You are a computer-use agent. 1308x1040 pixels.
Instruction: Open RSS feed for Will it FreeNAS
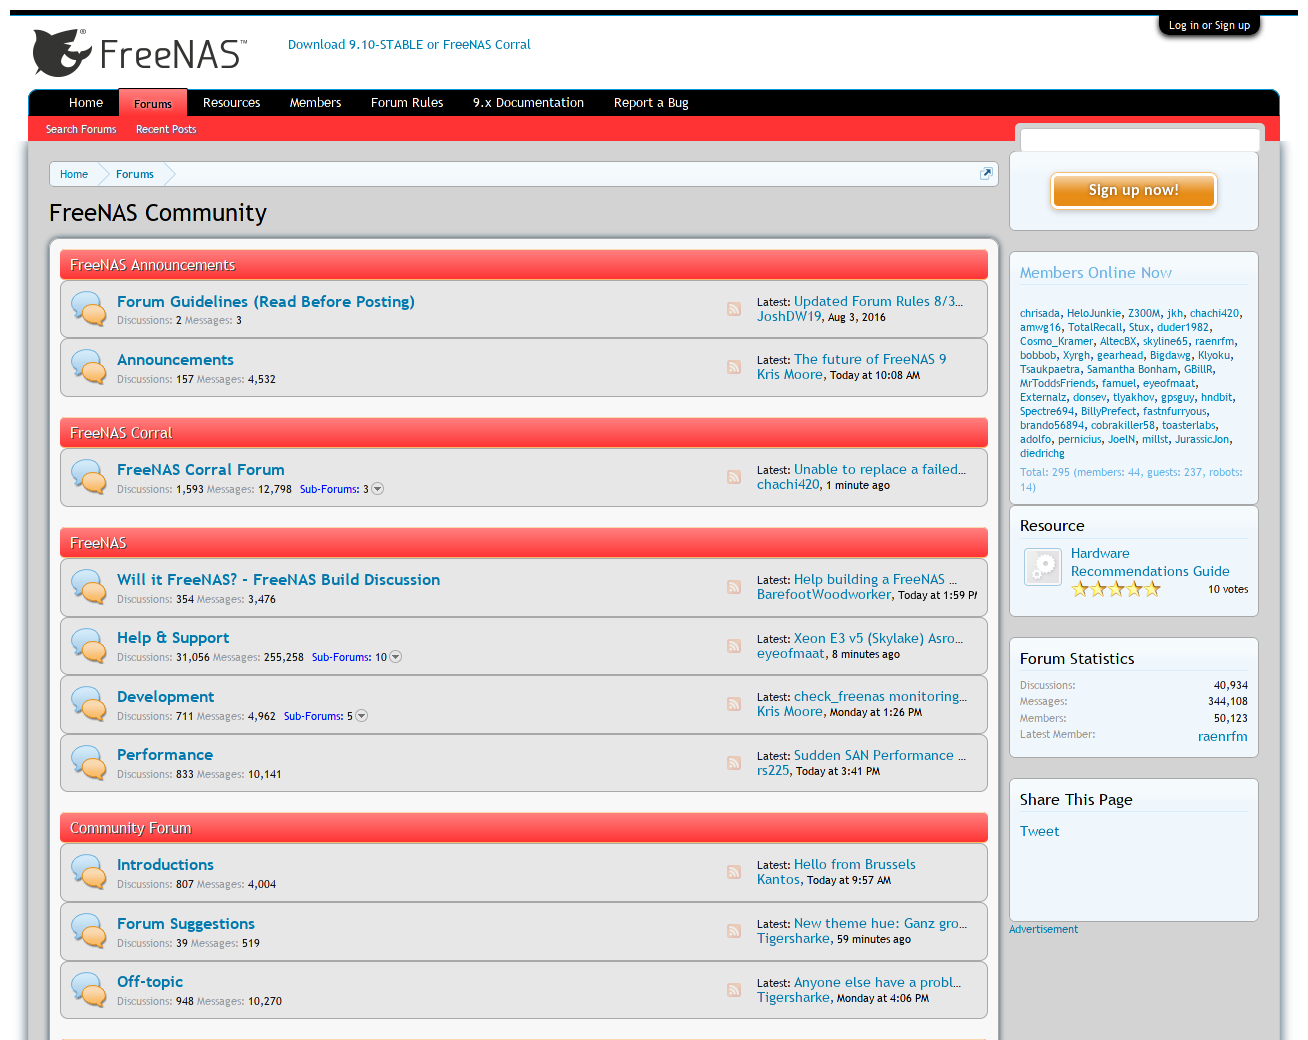(734, 587)
